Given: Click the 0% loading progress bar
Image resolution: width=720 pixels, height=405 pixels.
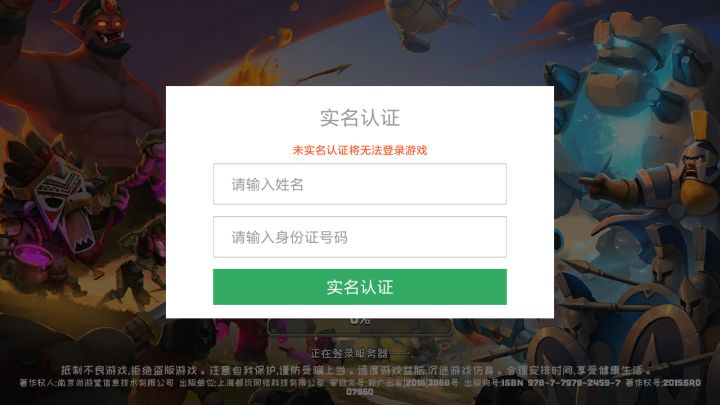Looking at the screenshot, I should click(360, 326).
